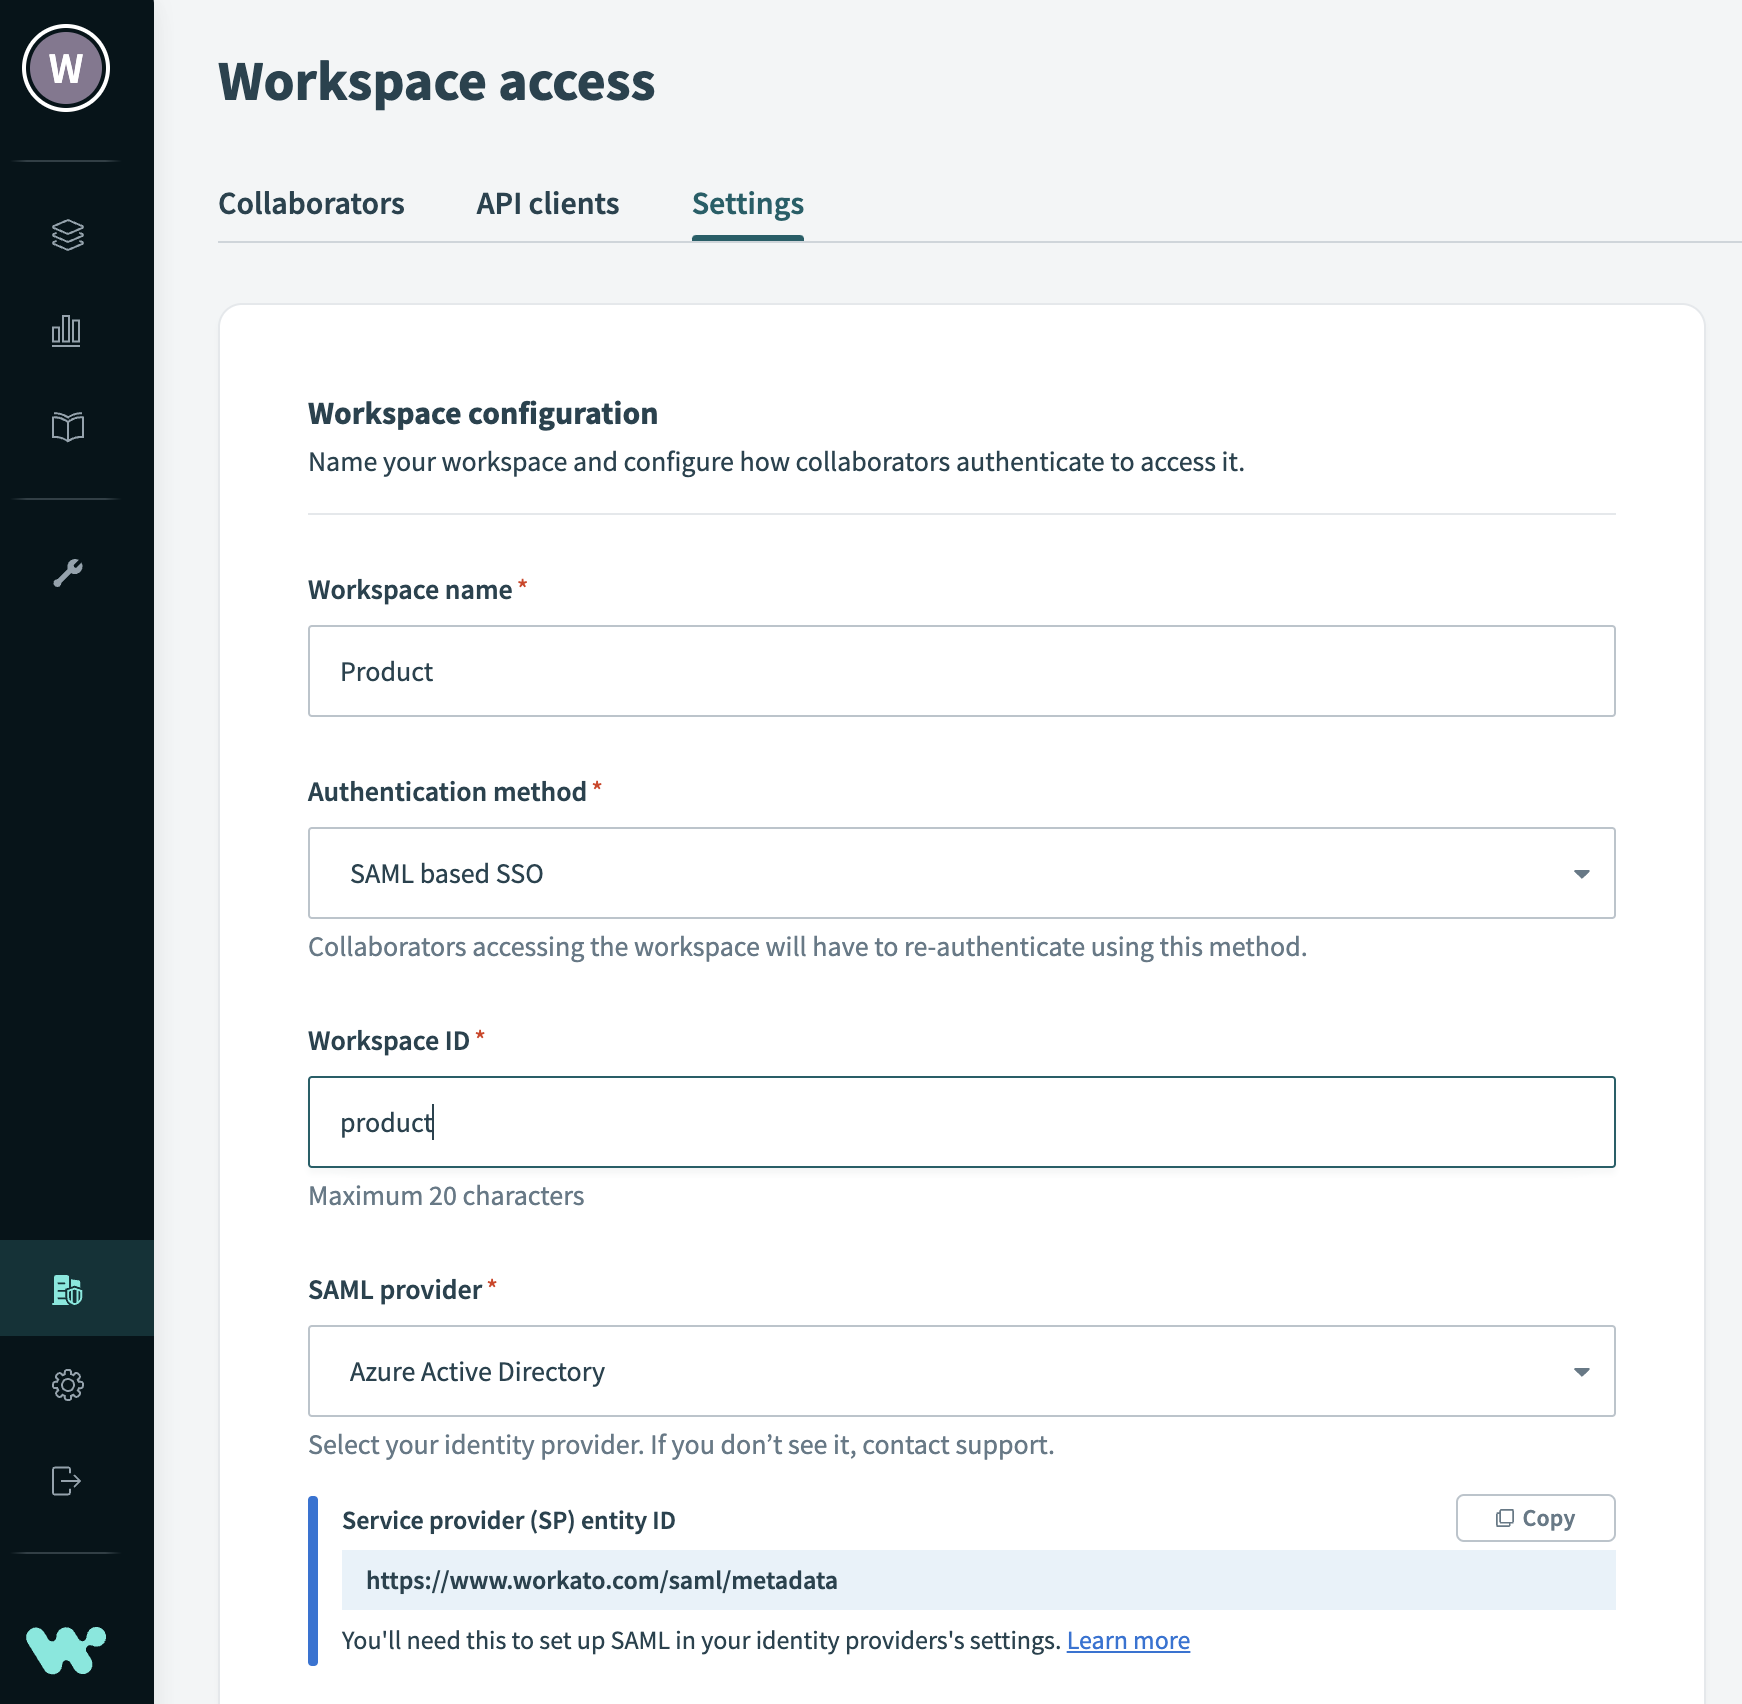Copy the service provider entity ID
The width and height of the screenshot is (1742, 1704).
pyautogui.click(x=1535, y=1518)
